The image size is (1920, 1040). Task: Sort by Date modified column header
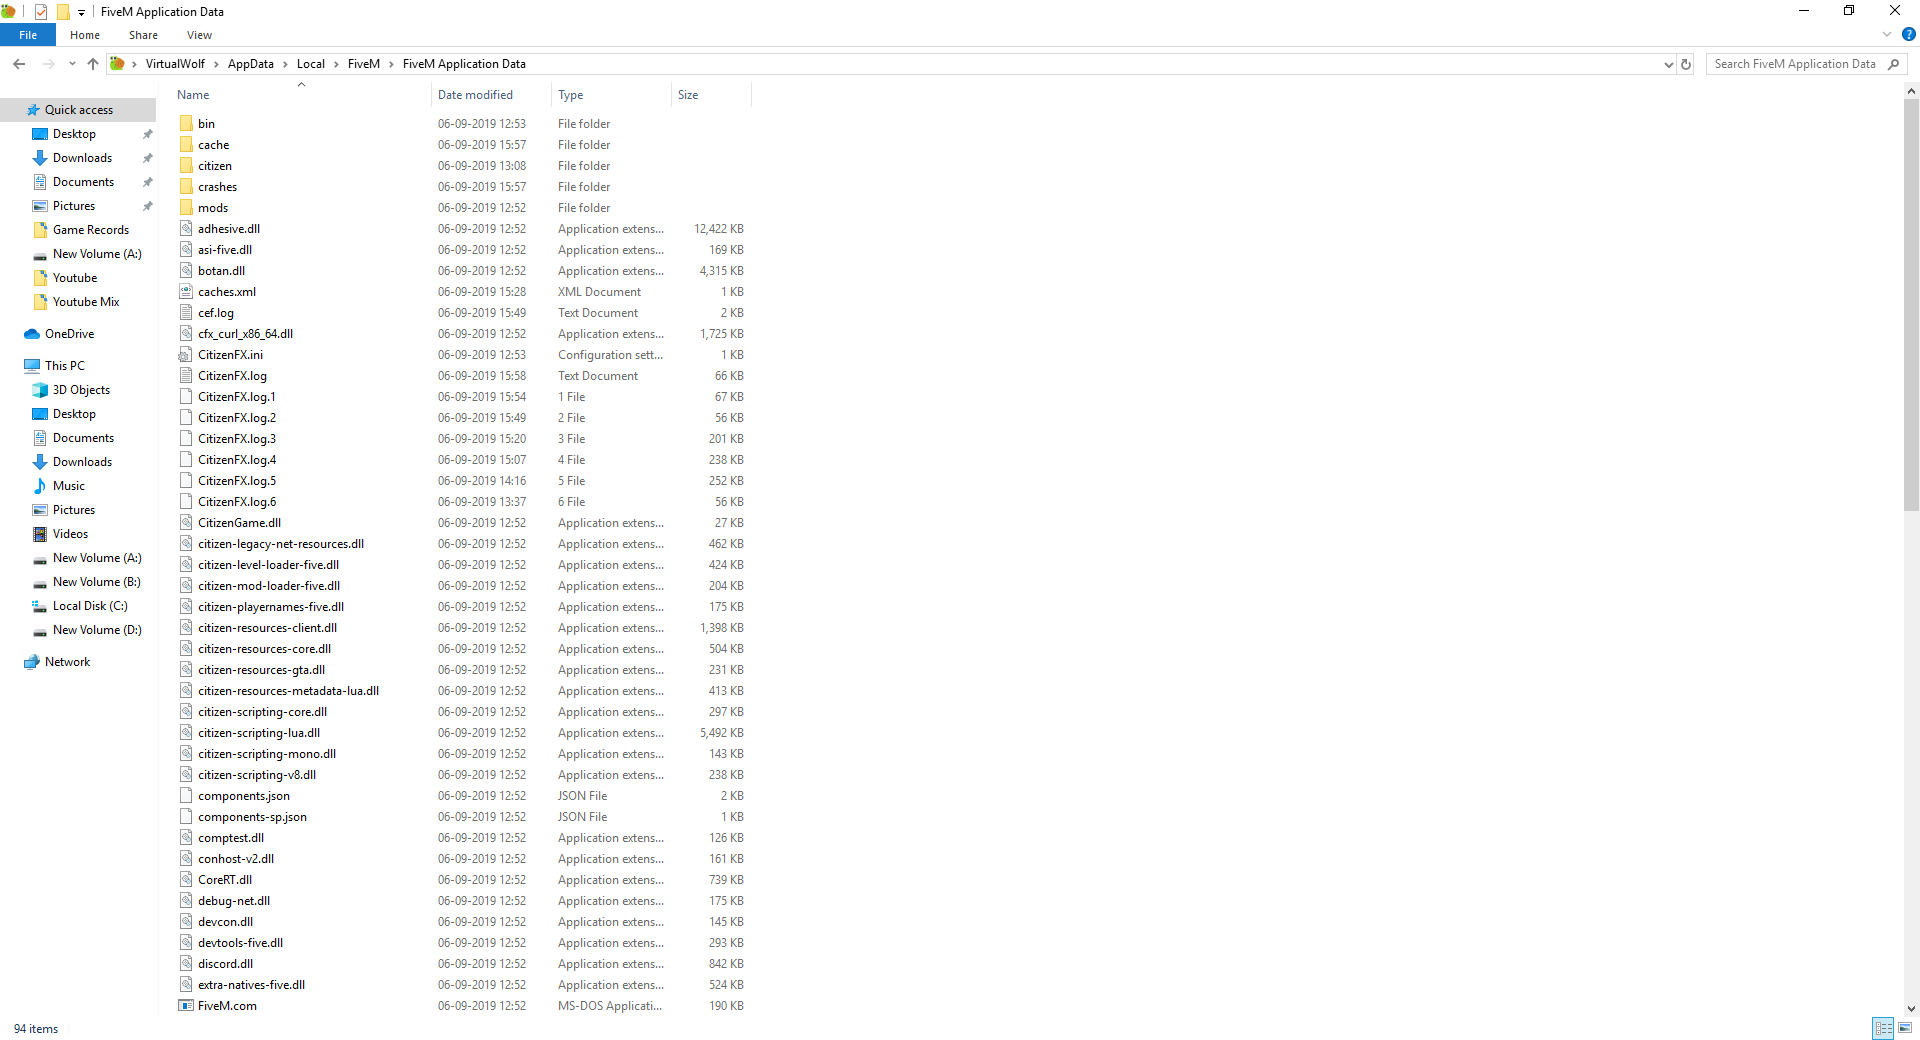pos(491,95)
